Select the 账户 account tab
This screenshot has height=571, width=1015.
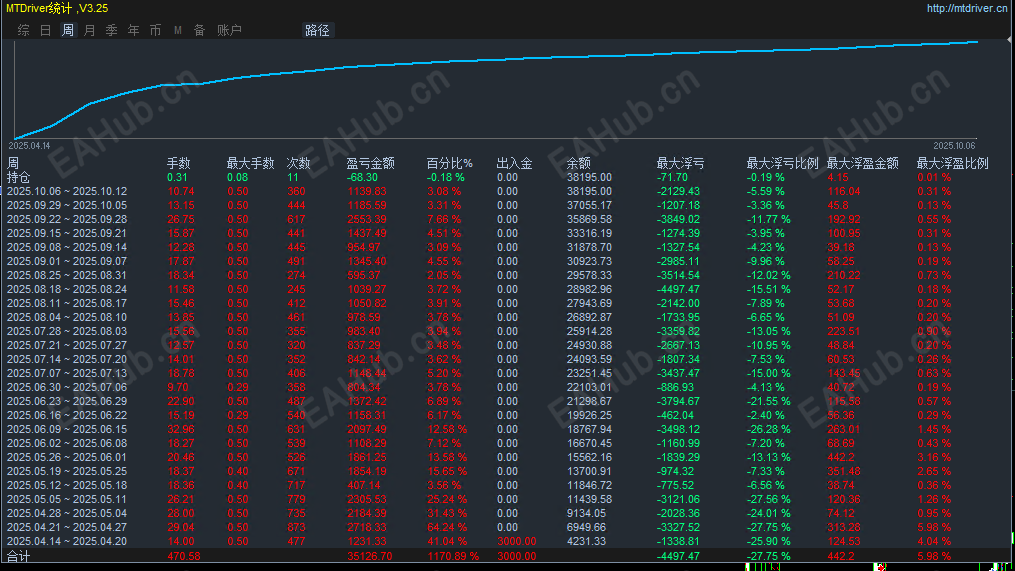[x=229, y=30]
